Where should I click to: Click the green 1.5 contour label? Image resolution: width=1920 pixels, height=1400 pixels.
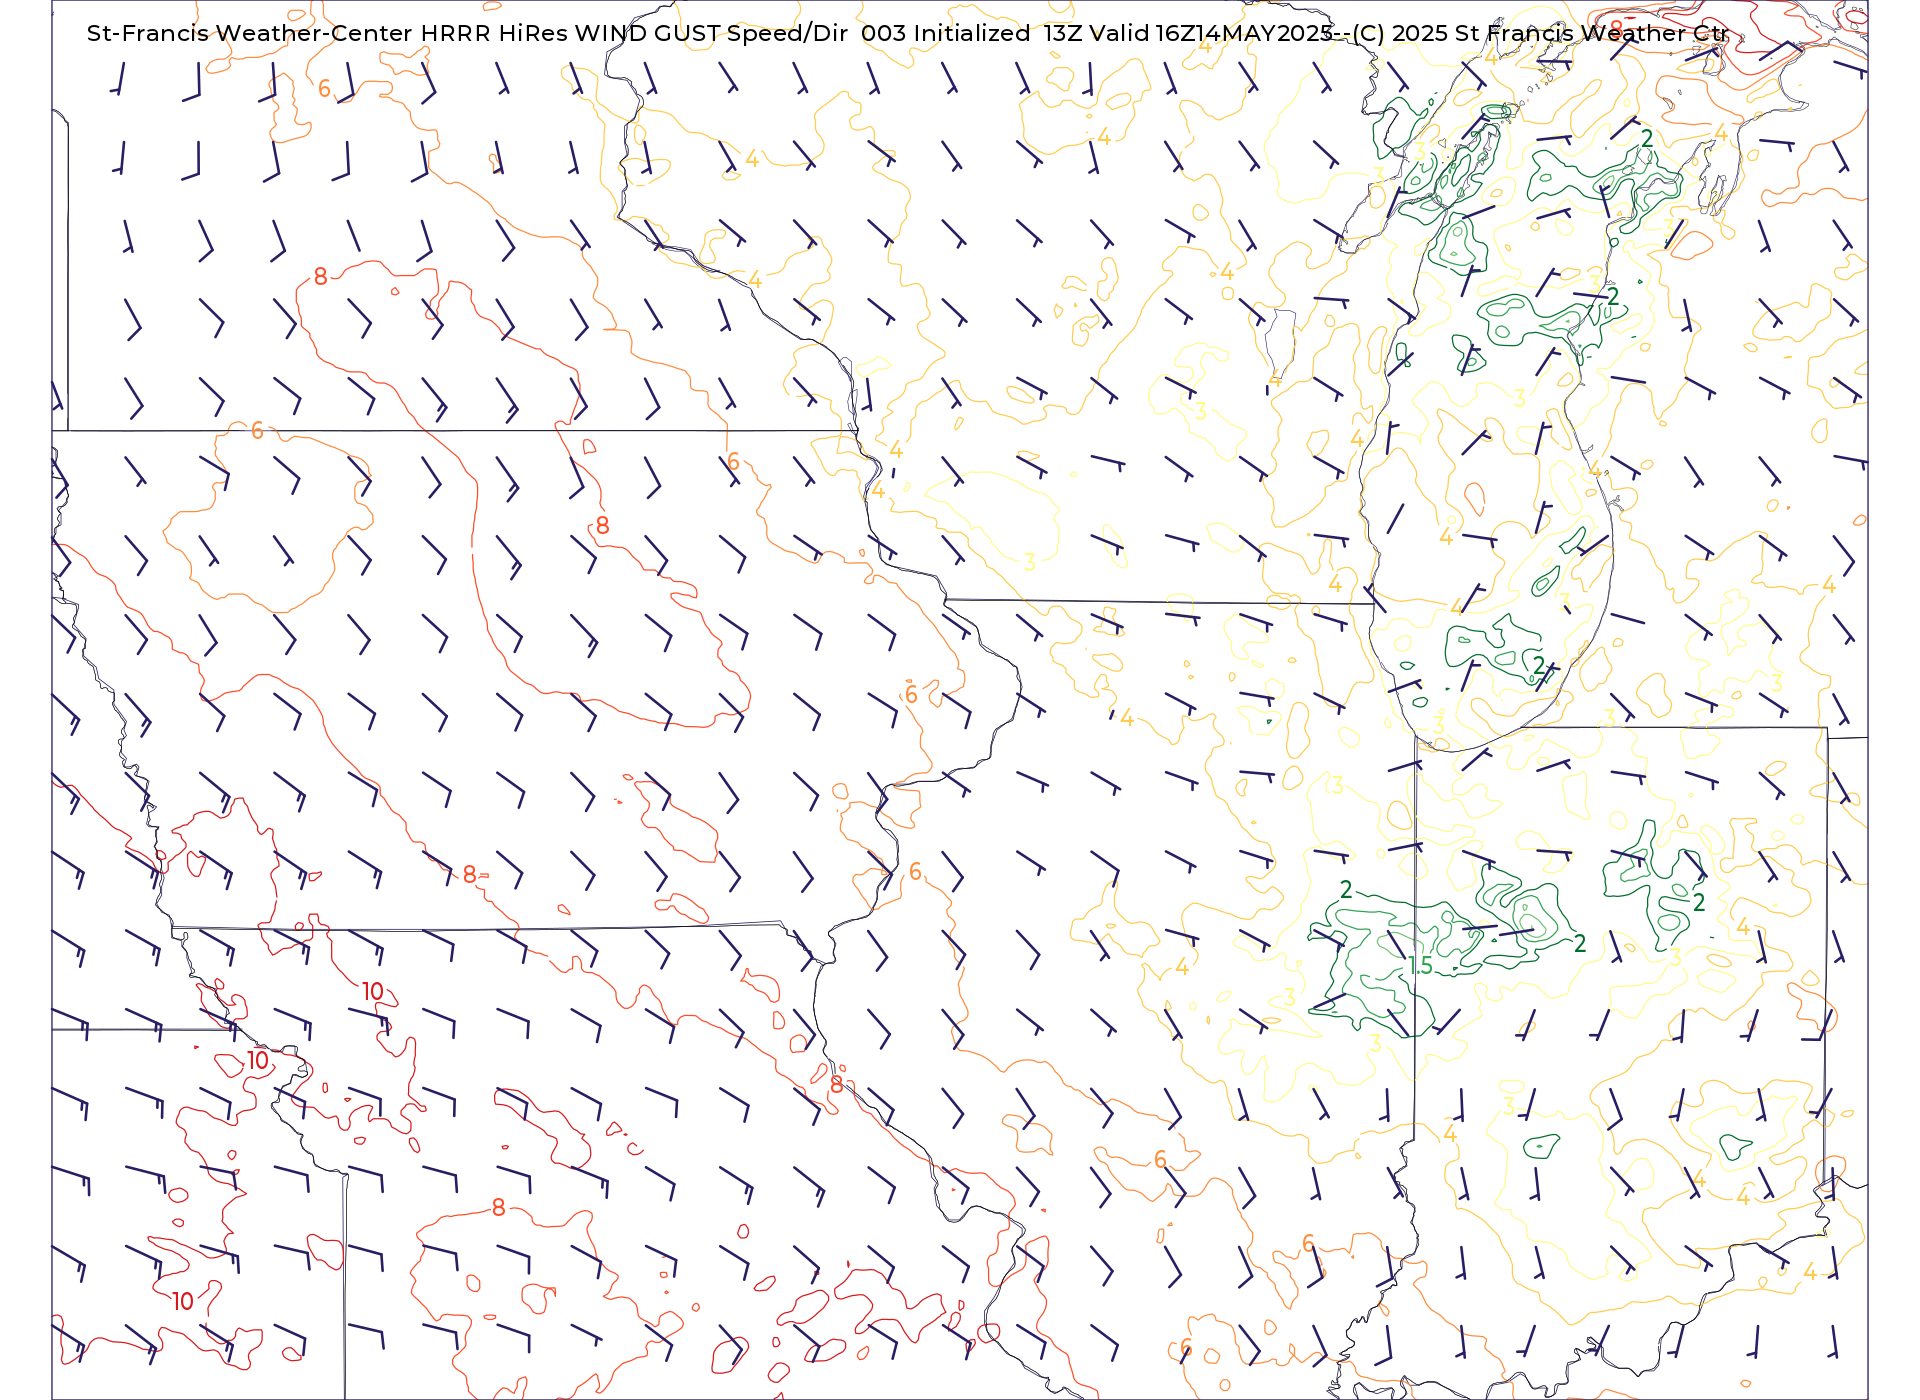pyautogui.click(x=1420, y=966)
